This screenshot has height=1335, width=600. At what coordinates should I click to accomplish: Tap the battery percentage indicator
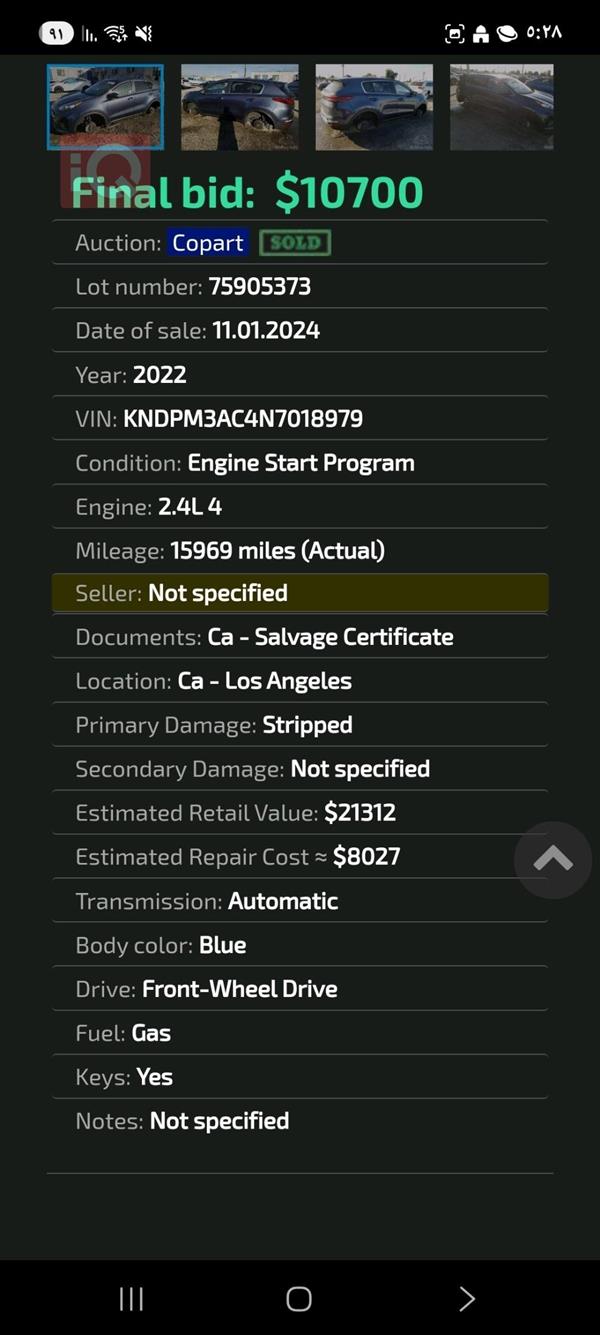pyautogui.click(x=56, y=33)
